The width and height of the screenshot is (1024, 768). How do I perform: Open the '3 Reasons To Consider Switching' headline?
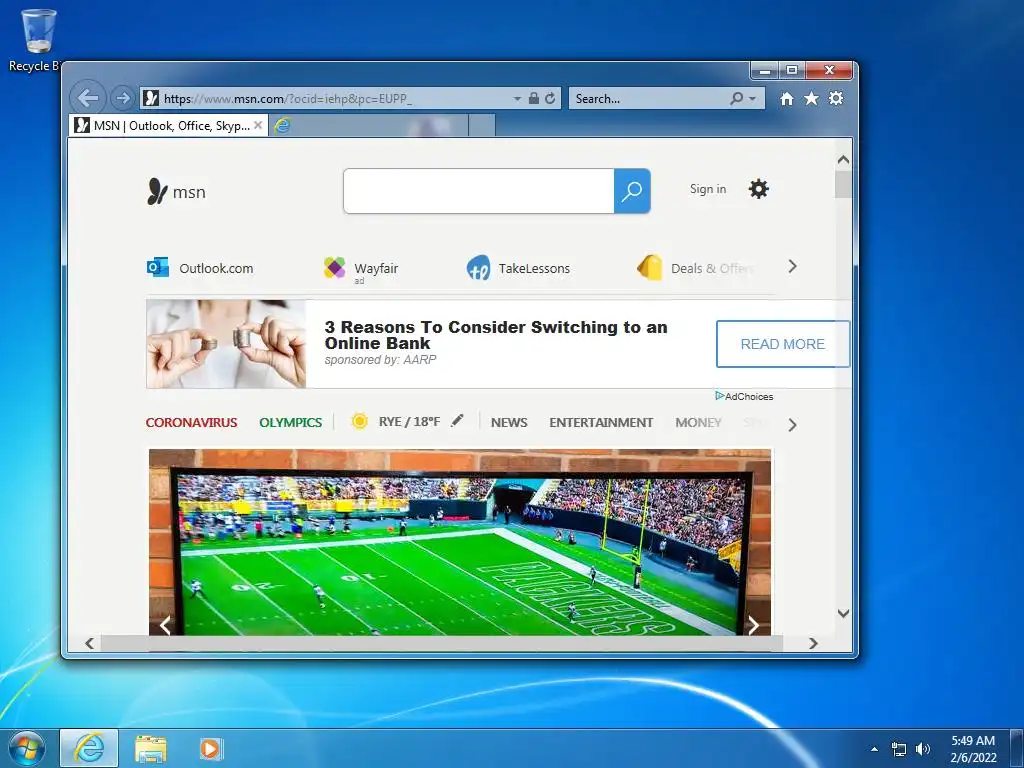pyautogui.click(x=496, y=335)
